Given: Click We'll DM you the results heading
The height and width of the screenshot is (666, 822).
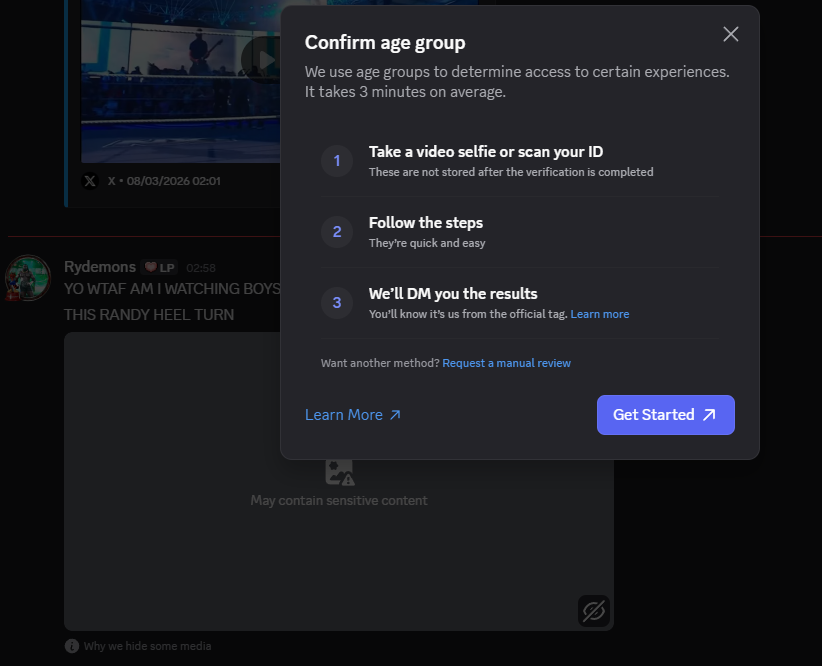Looking at the screenshot, I should [x=453, y=294].
